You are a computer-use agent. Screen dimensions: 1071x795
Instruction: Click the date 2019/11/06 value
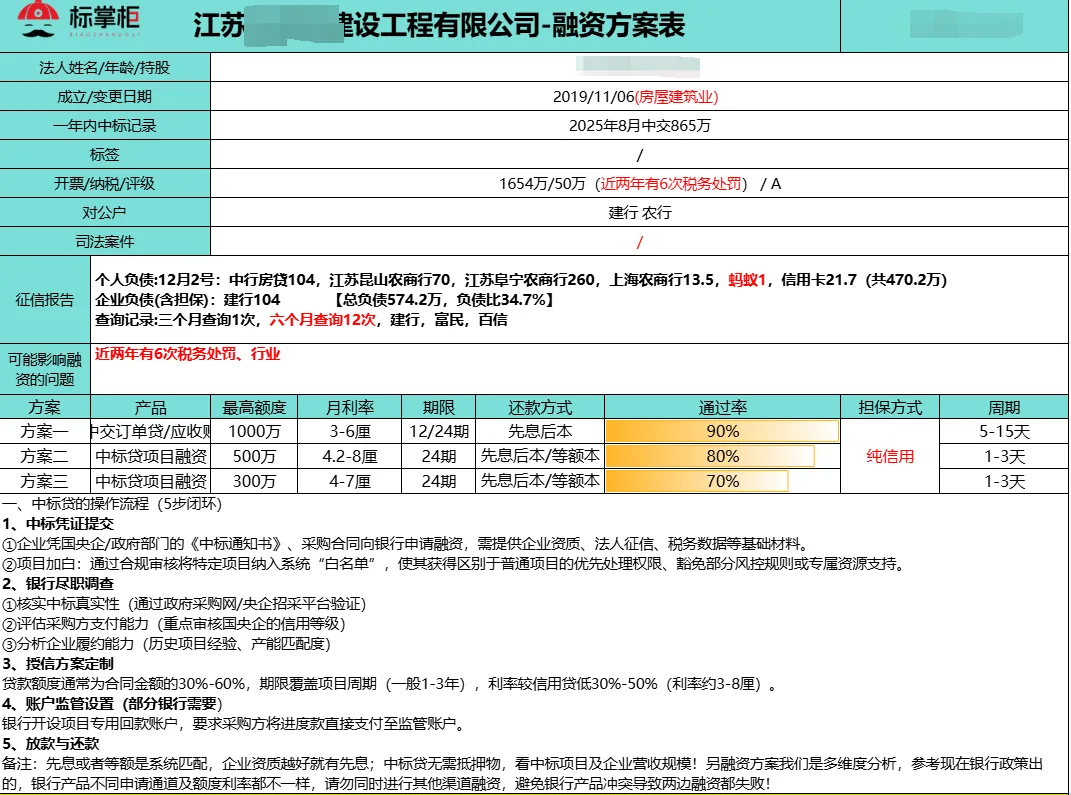click(x=594, y=97)
